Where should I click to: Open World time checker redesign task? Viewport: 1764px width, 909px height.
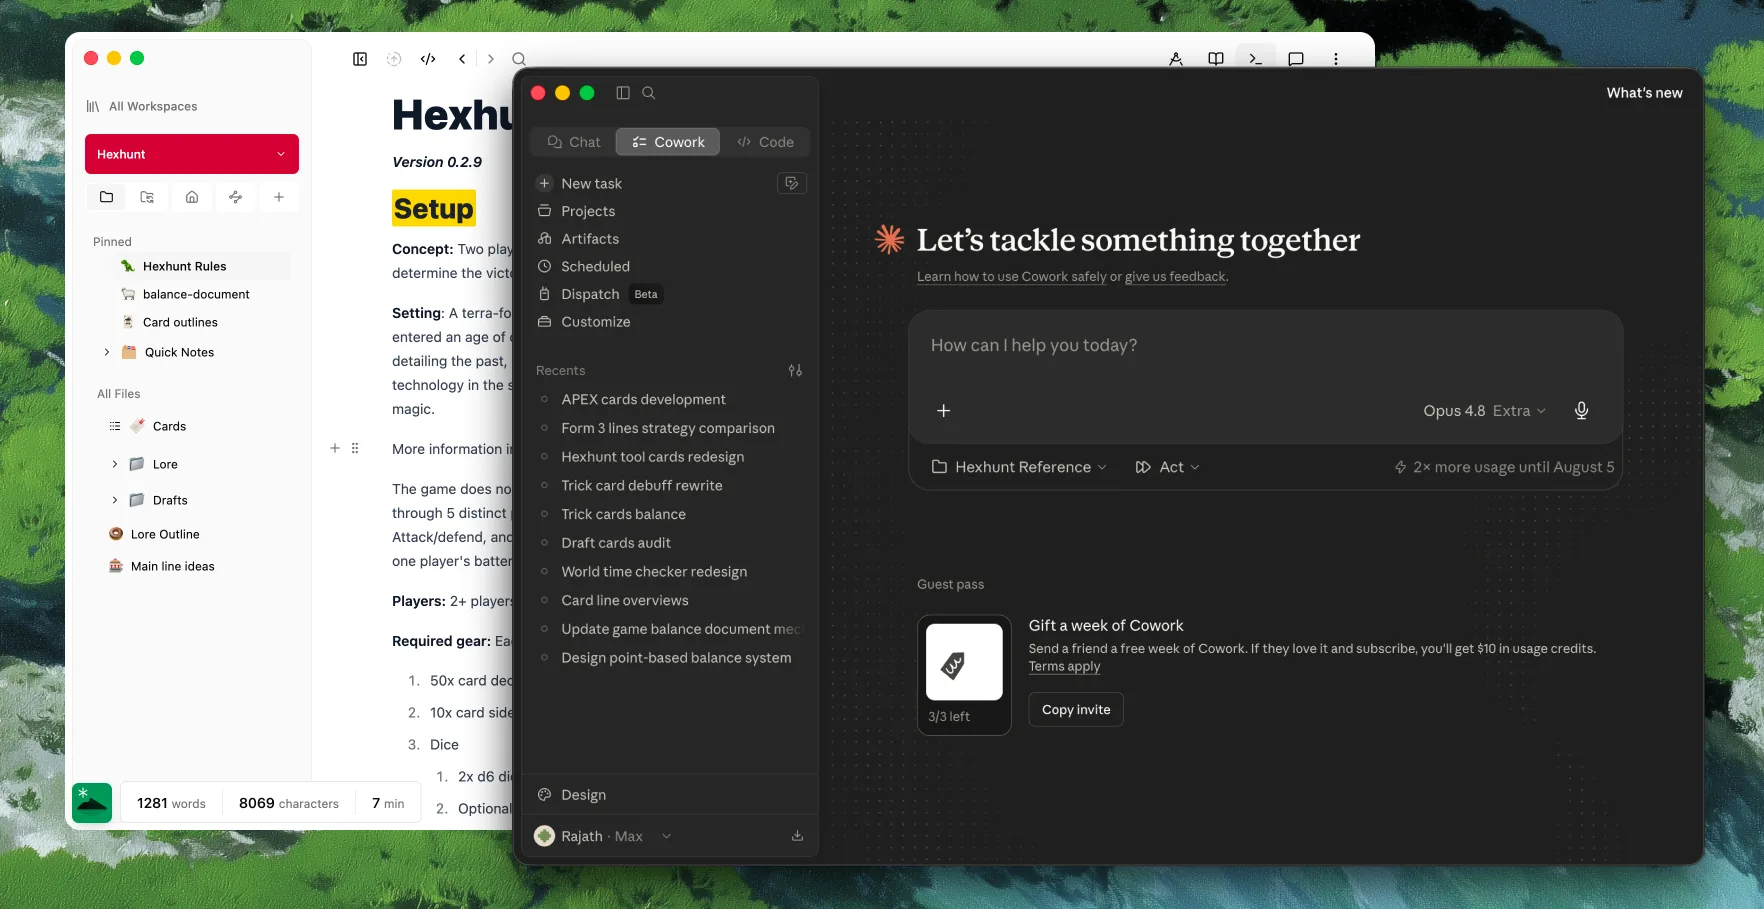(x=654, y=572)
